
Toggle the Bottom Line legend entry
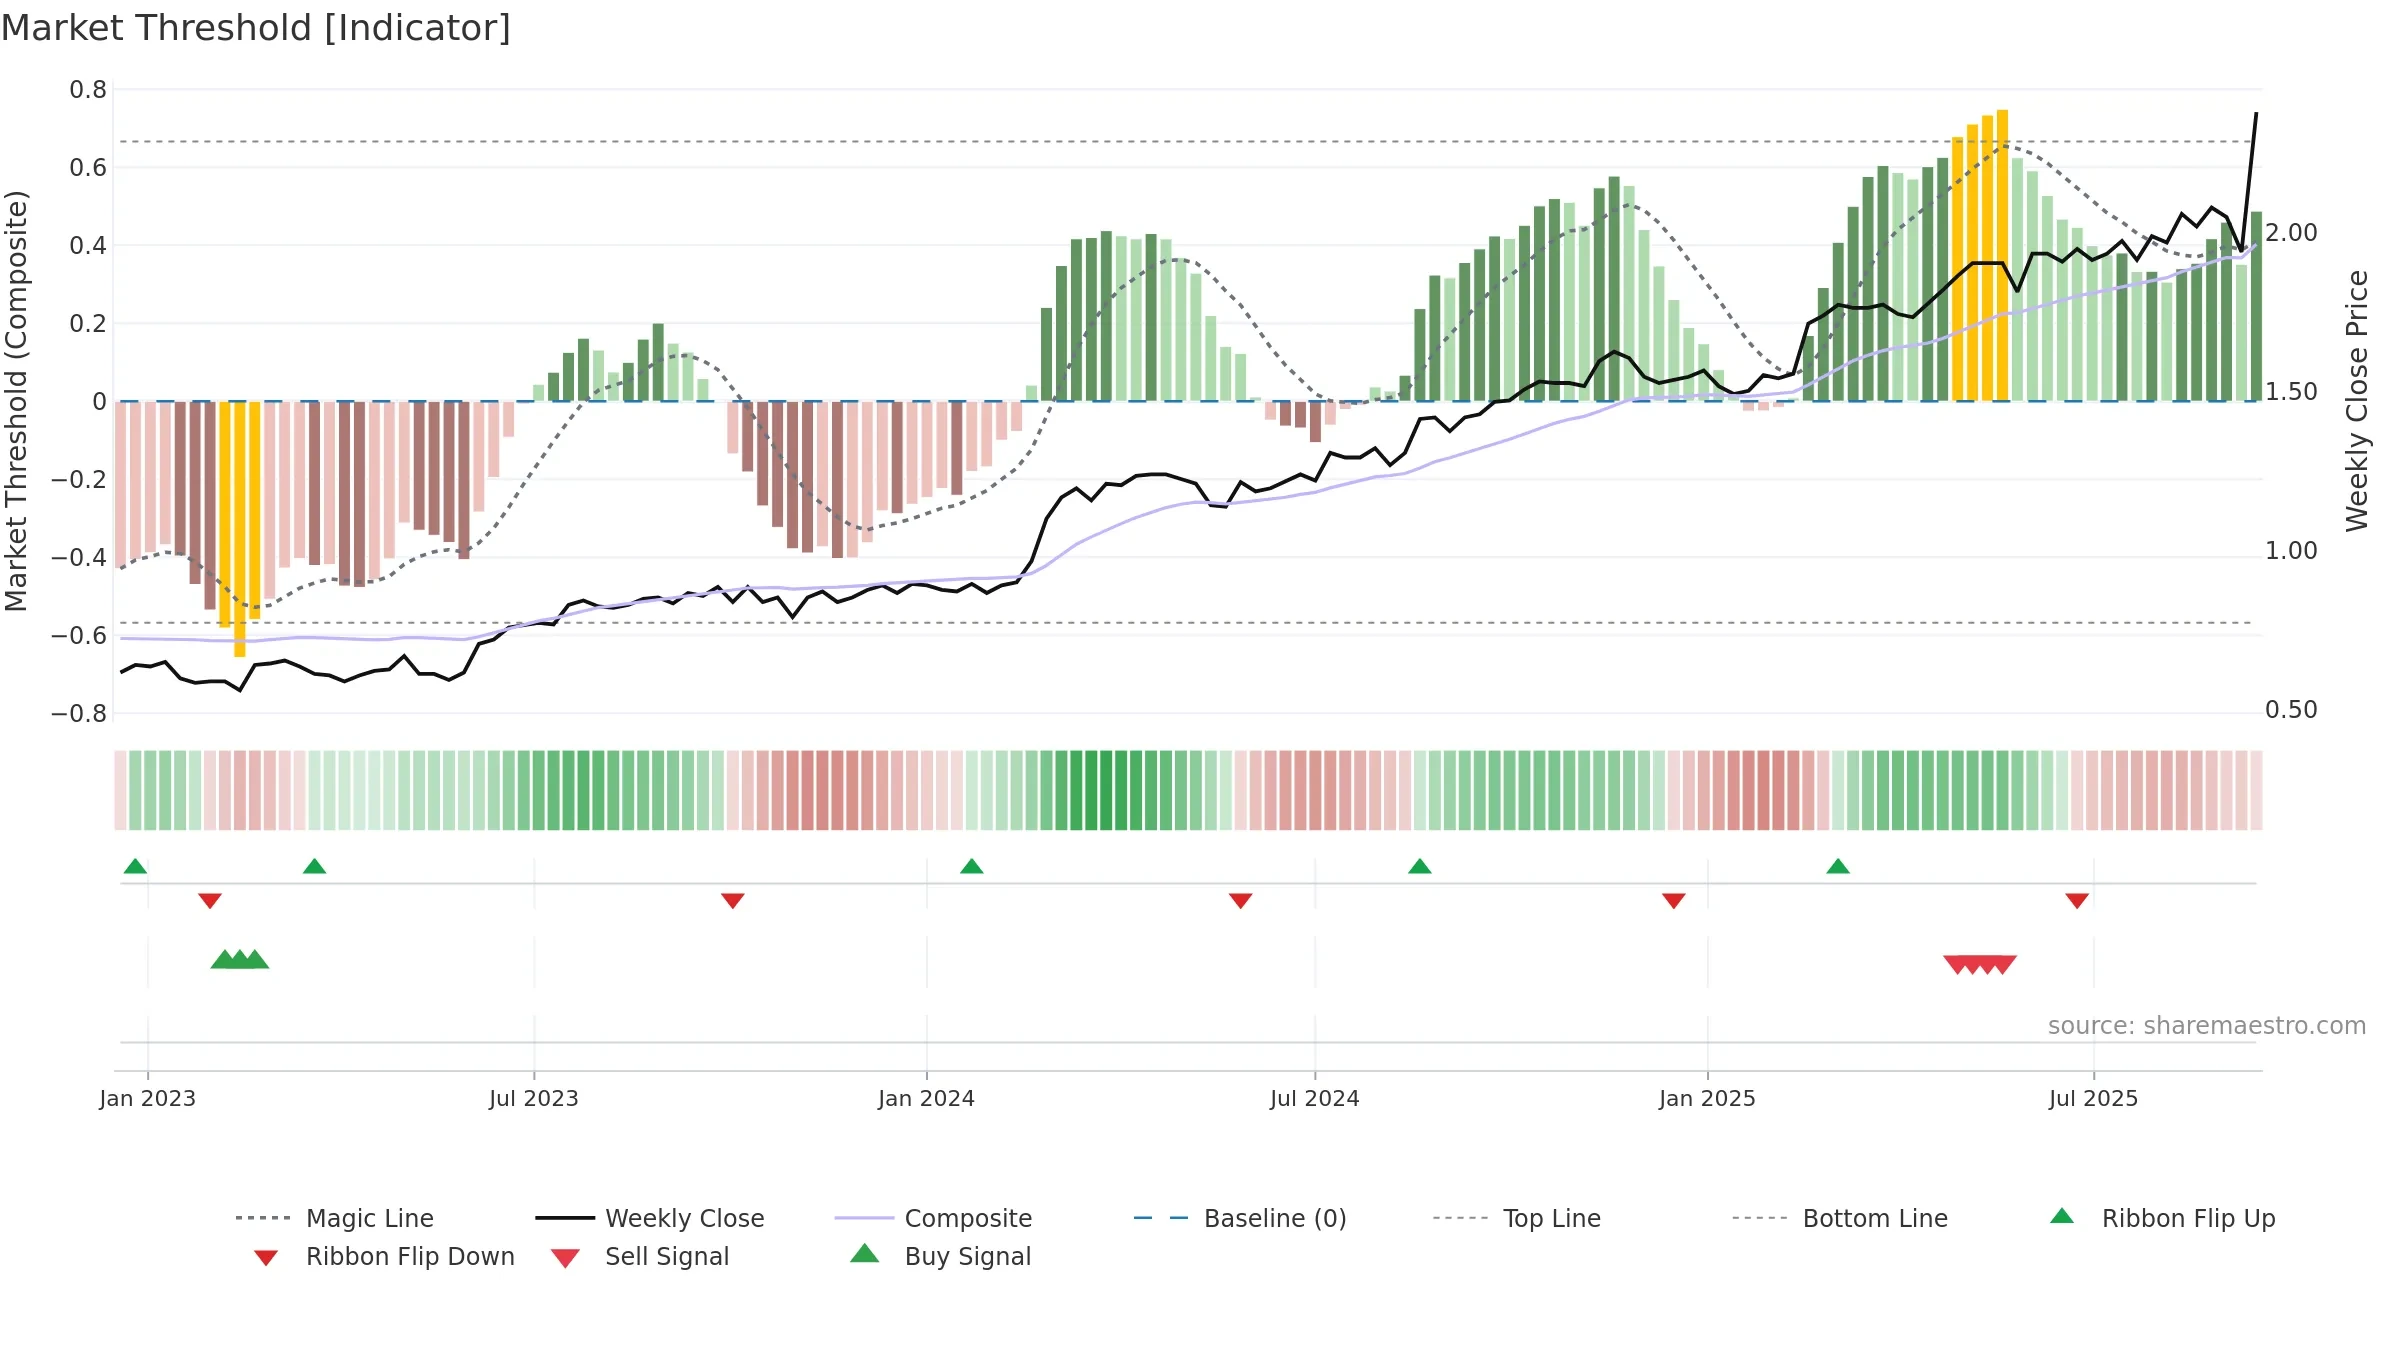pos(1840,1218)
